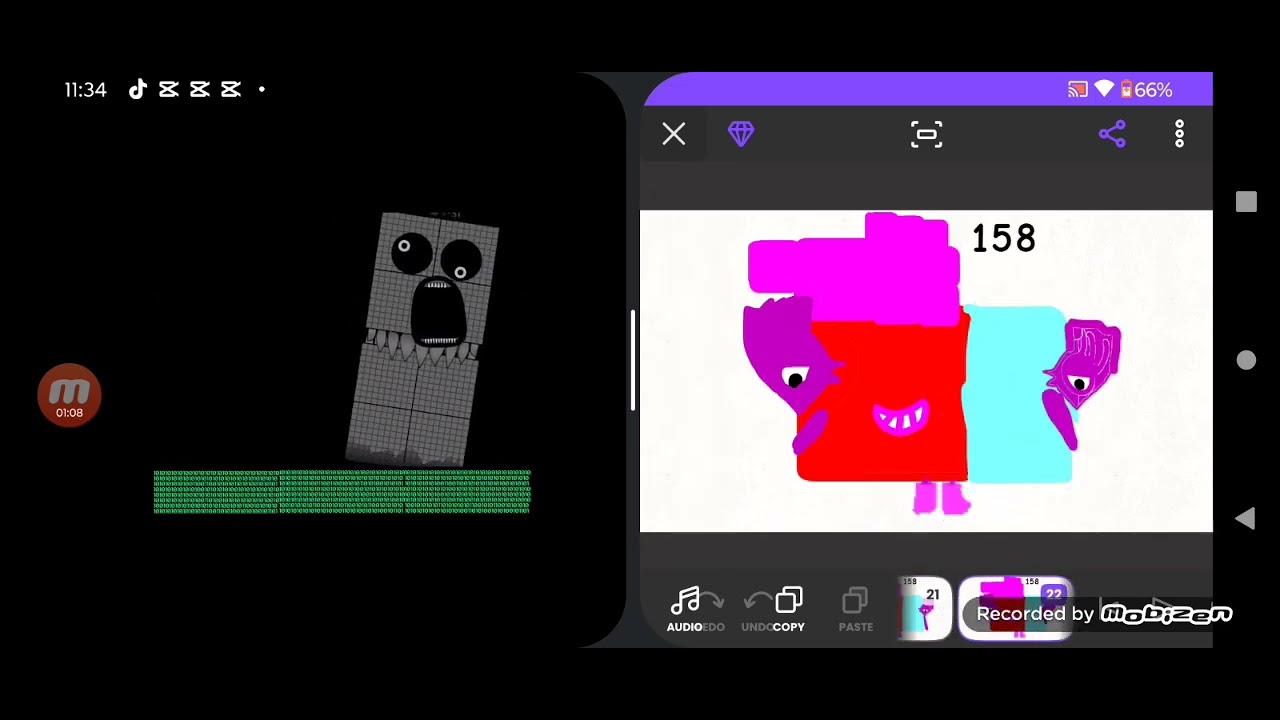Close the animation editor with X
The height and width of the screenshot is (720, 1280).
674,134
